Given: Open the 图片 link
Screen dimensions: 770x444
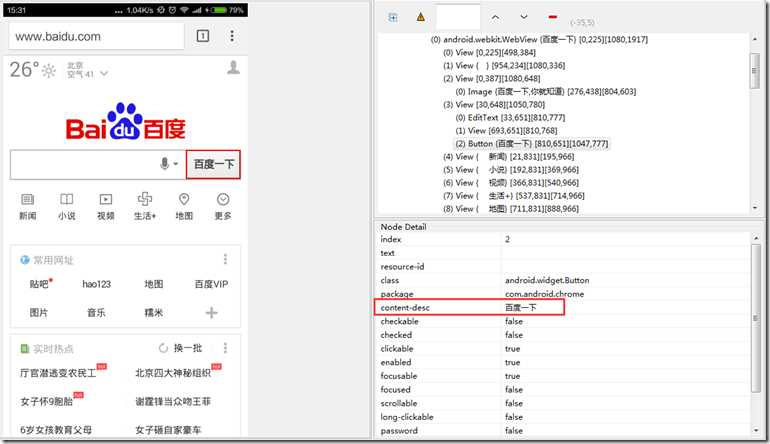Looking at the screenshot, I should [x=39, y=312].
